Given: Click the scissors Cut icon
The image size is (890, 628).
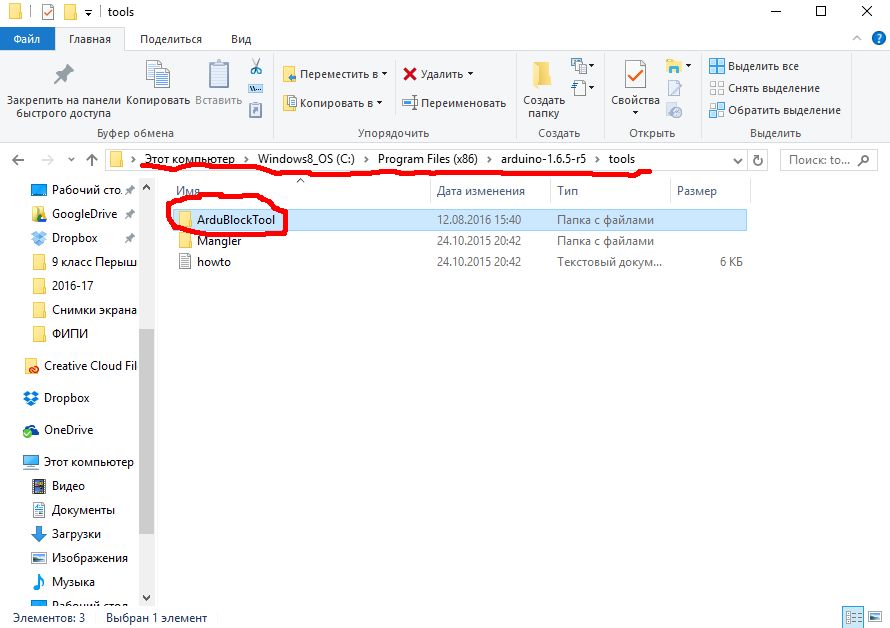Looking at the screenshot, I should pos(256,66).
